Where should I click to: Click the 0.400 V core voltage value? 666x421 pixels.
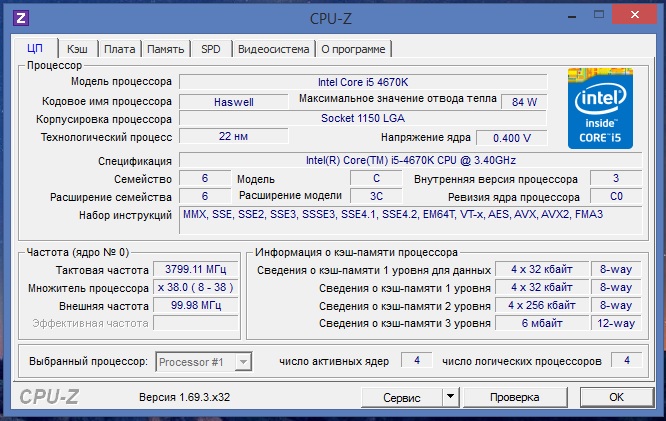pos(512,138)
